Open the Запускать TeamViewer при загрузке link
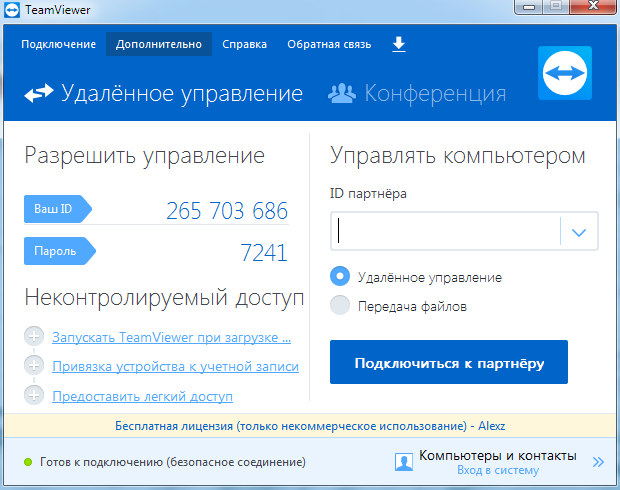 172,337
